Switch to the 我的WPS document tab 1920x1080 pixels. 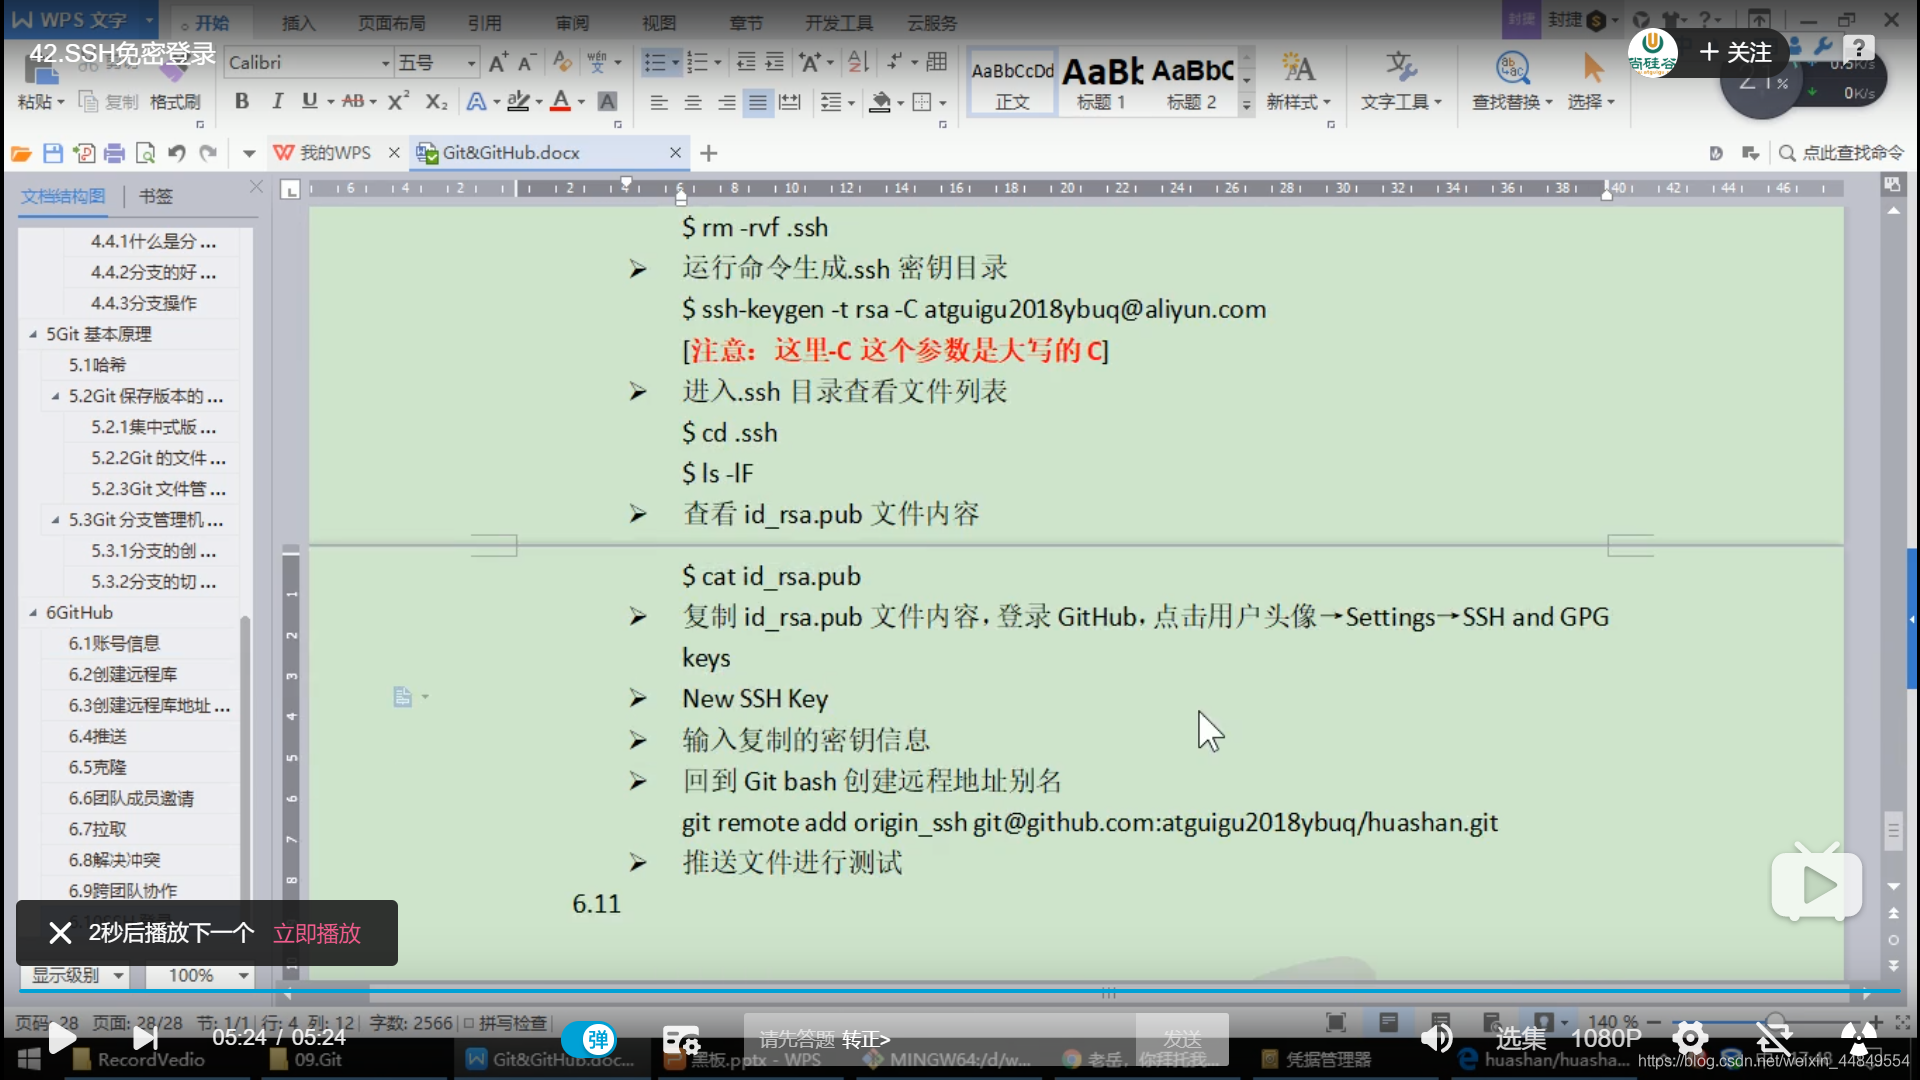[x=335, y=153]
